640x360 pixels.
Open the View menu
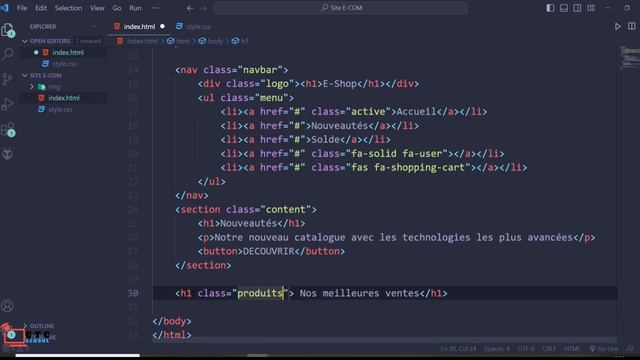[97, 8]
